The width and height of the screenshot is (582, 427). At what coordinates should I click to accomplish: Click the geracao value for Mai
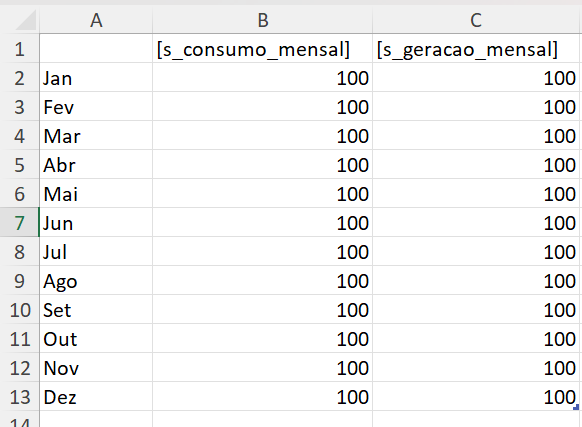[477, 194]
